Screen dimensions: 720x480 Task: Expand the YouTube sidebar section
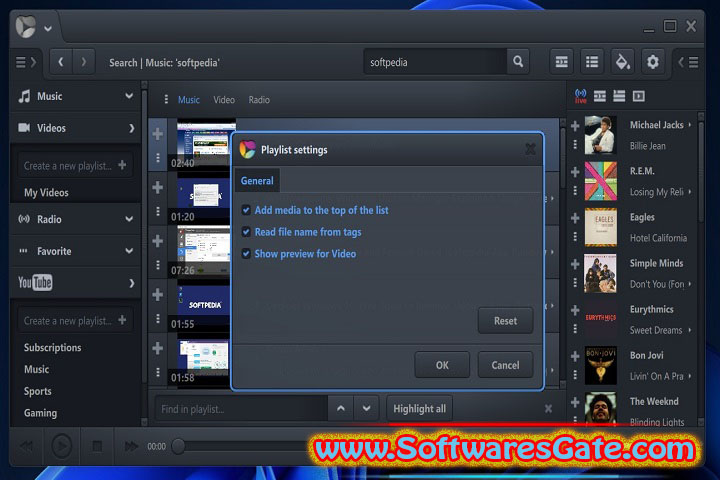131,283
